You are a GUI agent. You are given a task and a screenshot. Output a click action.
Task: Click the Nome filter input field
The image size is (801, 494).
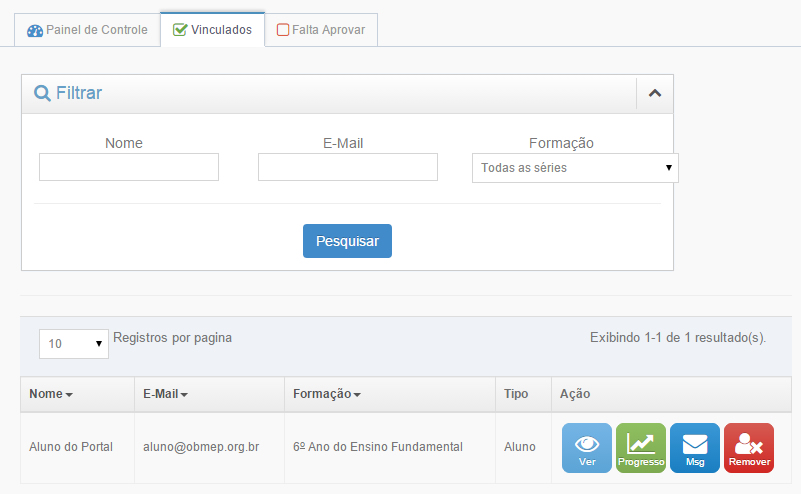129,167
